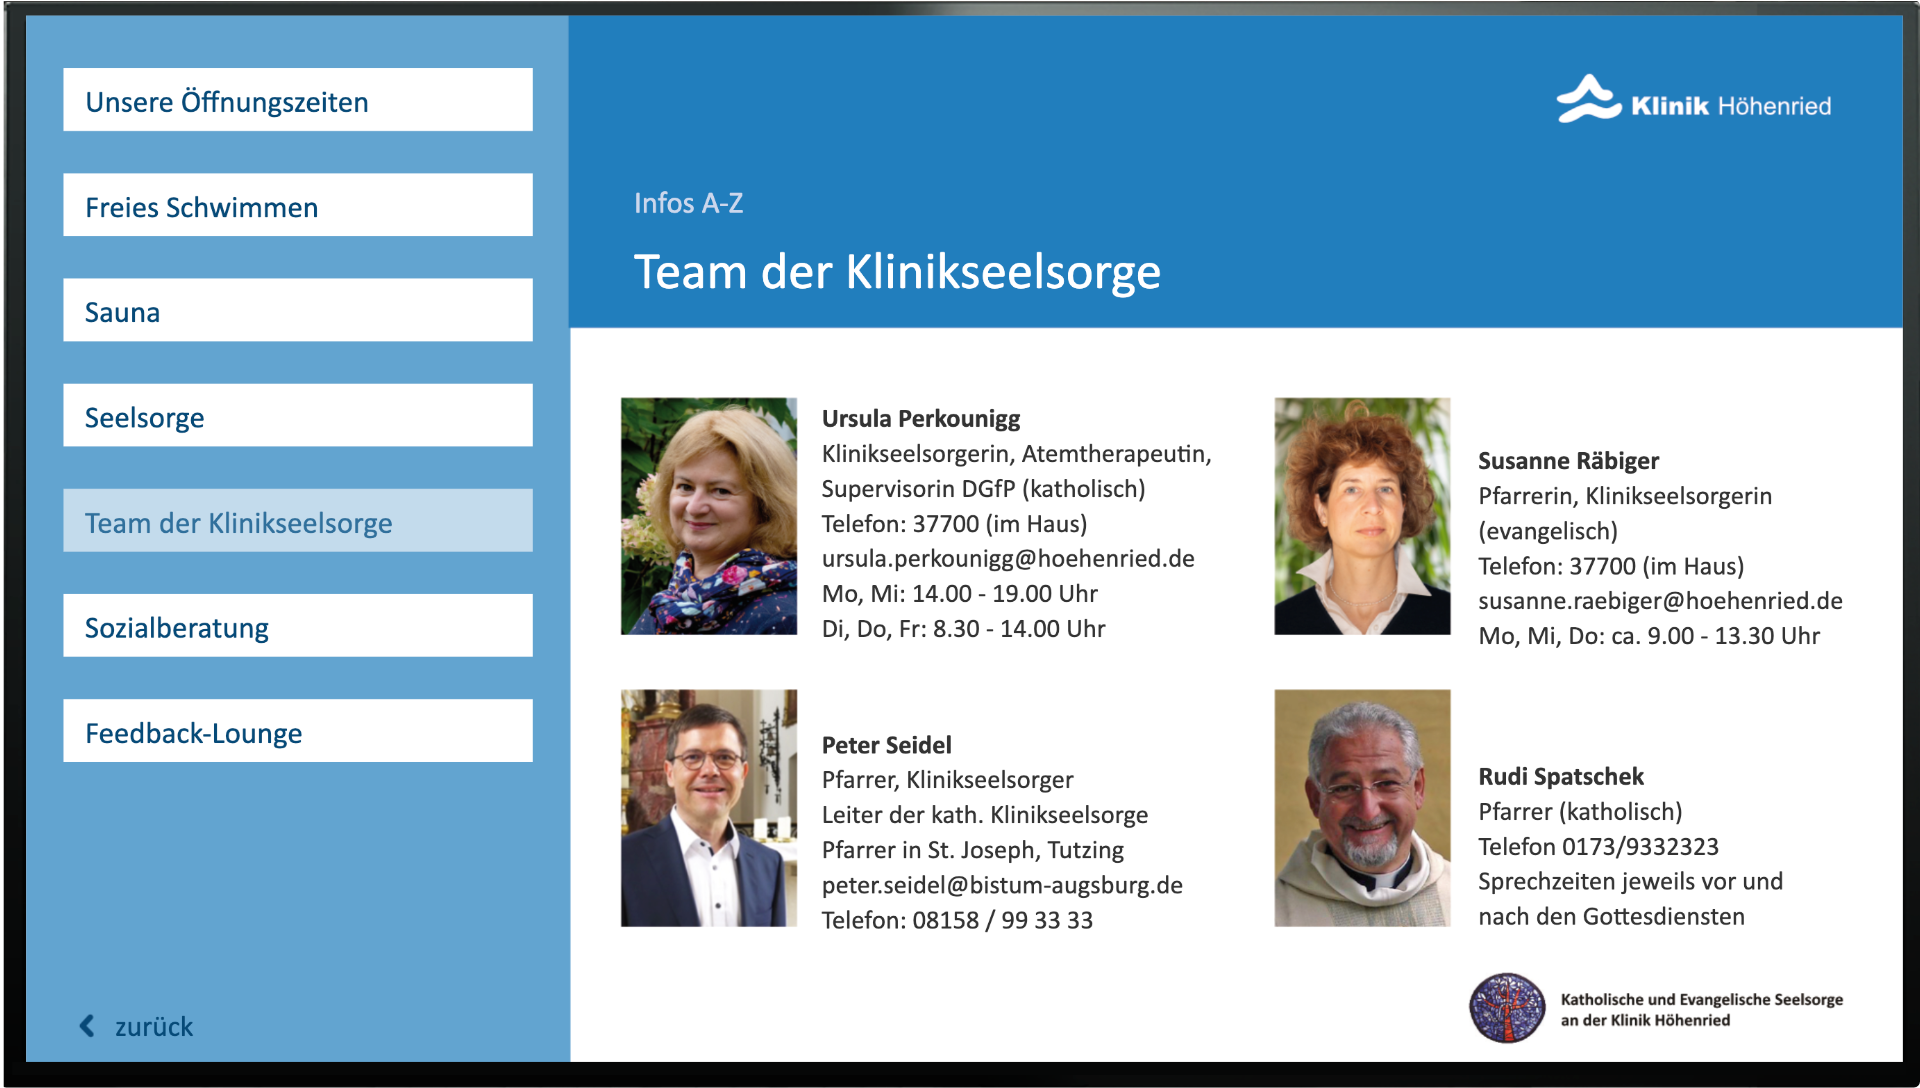Screen dimensions: 1920x1088
Task: Click susanne.raebiger@hoehenried.de email address
Action: [1660, 600]
